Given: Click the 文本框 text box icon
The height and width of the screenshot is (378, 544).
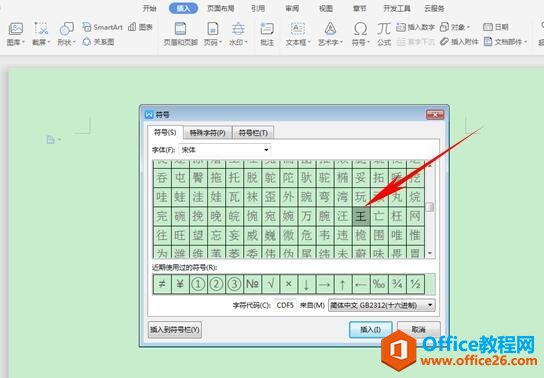Looking at the screenshot, I should pyautogui.click(x=298, y=29).
